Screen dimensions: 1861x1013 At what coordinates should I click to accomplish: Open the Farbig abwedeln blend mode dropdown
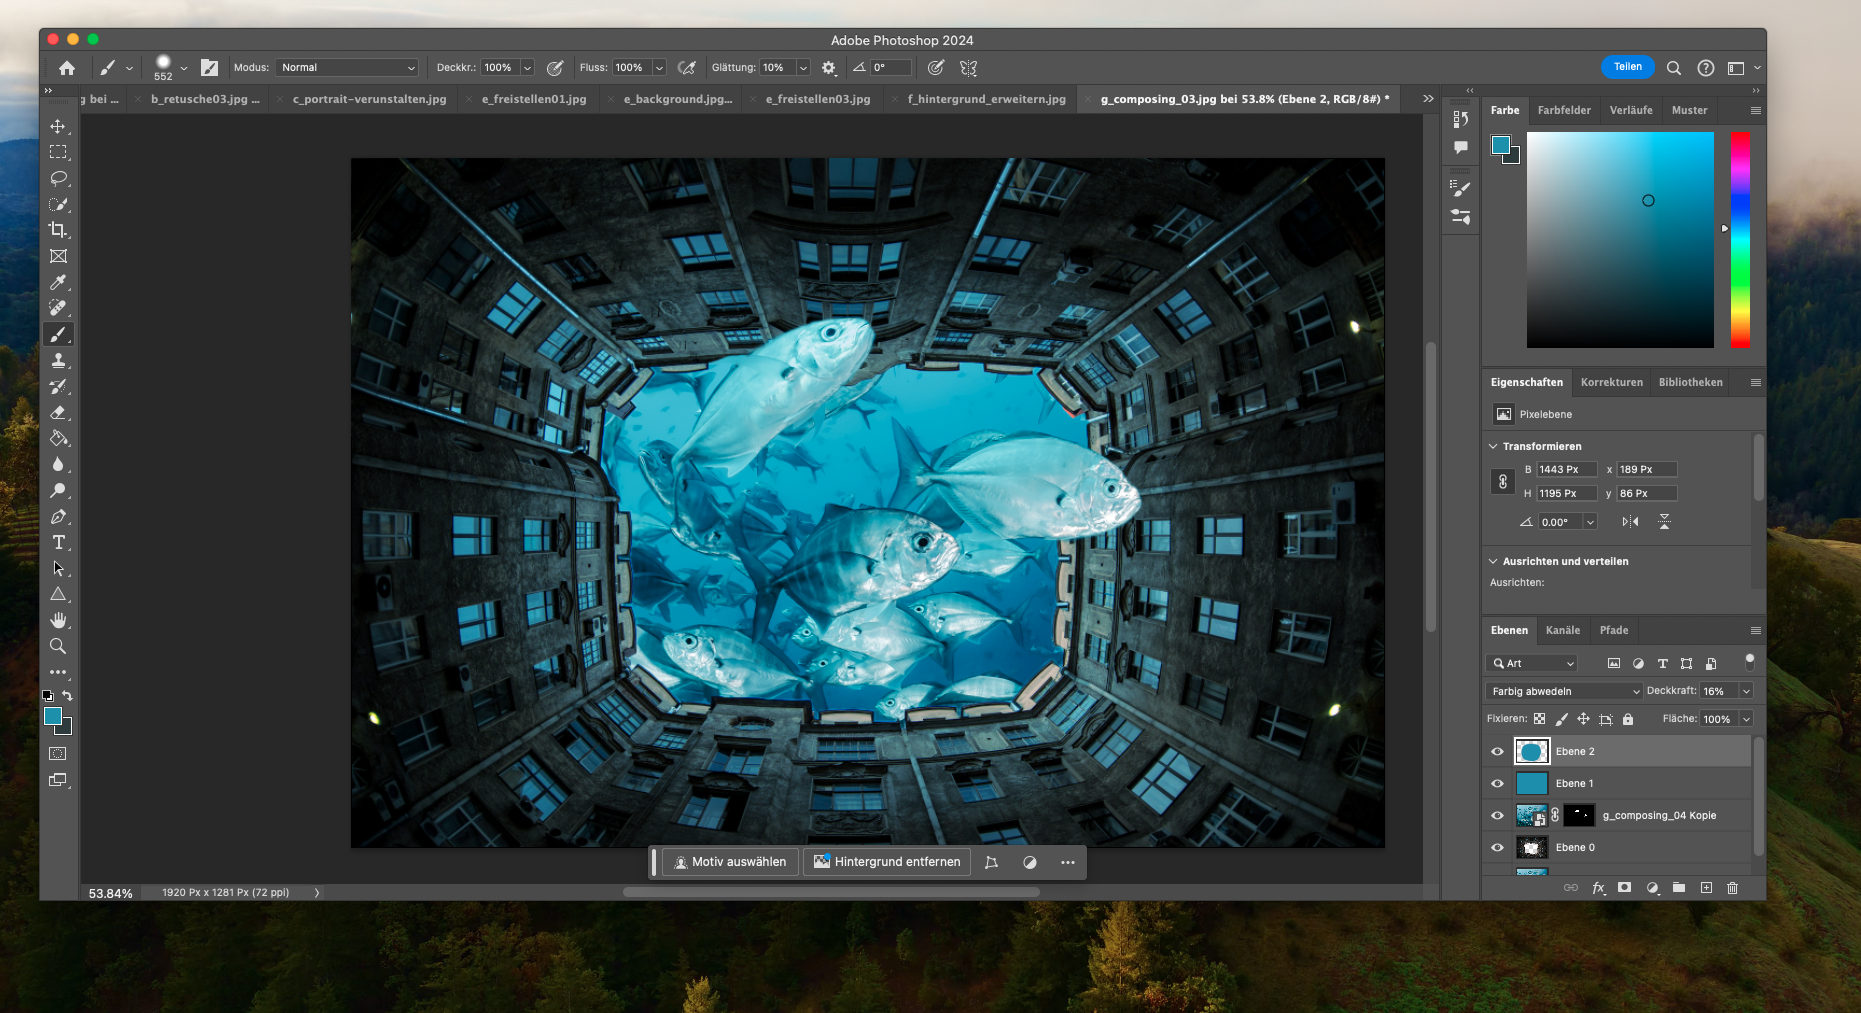(1564, 691)
